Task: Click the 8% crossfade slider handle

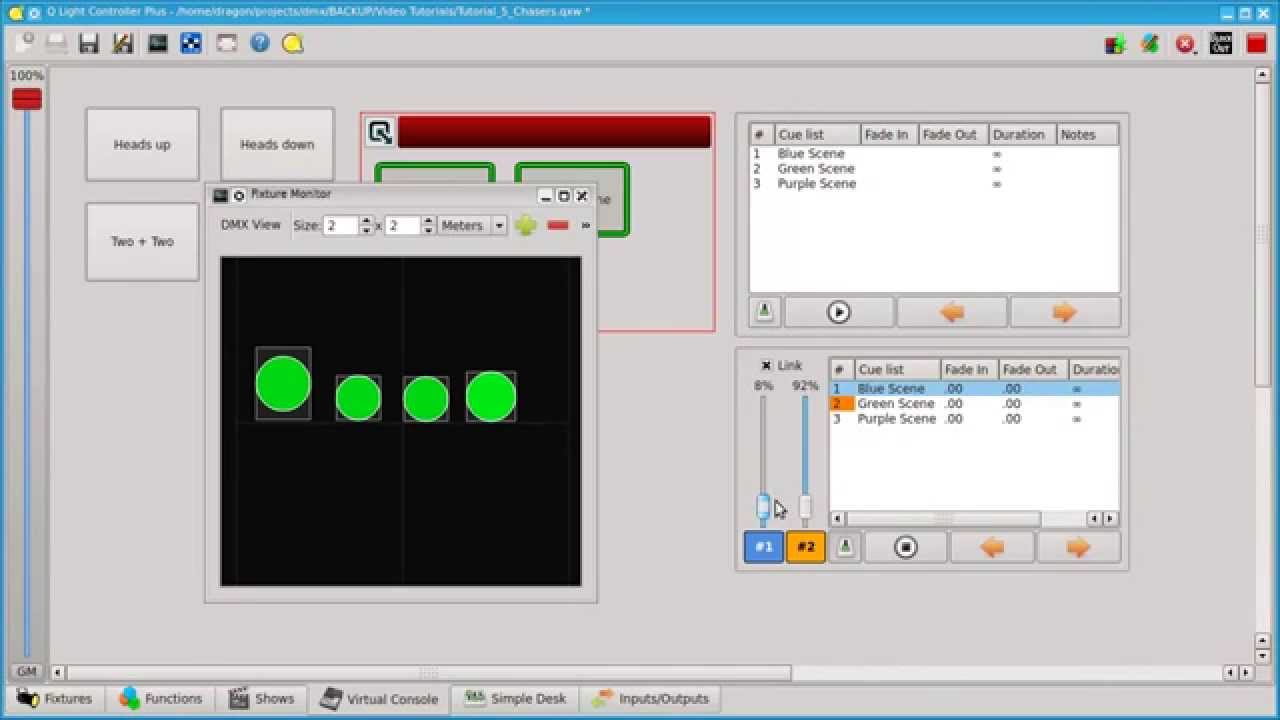Action: (x=763, y=507)
